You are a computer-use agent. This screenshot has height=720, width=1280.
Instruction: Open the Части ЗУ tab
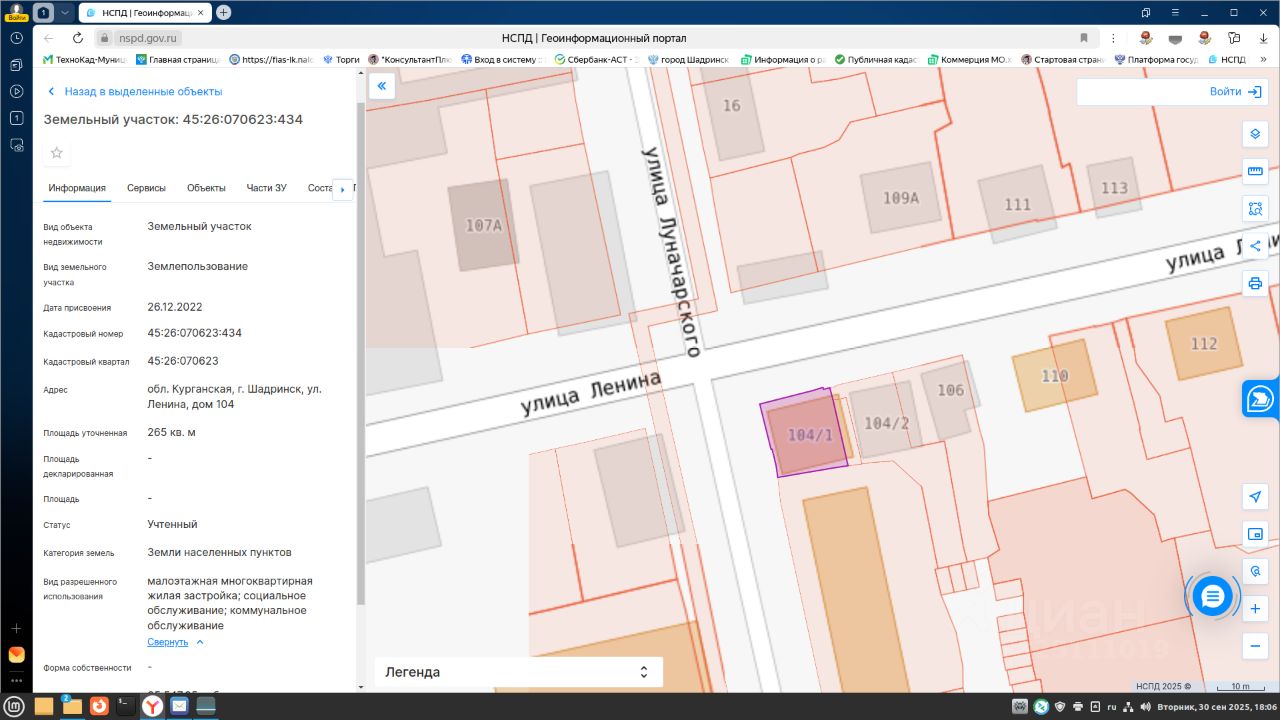coord(266,188)
